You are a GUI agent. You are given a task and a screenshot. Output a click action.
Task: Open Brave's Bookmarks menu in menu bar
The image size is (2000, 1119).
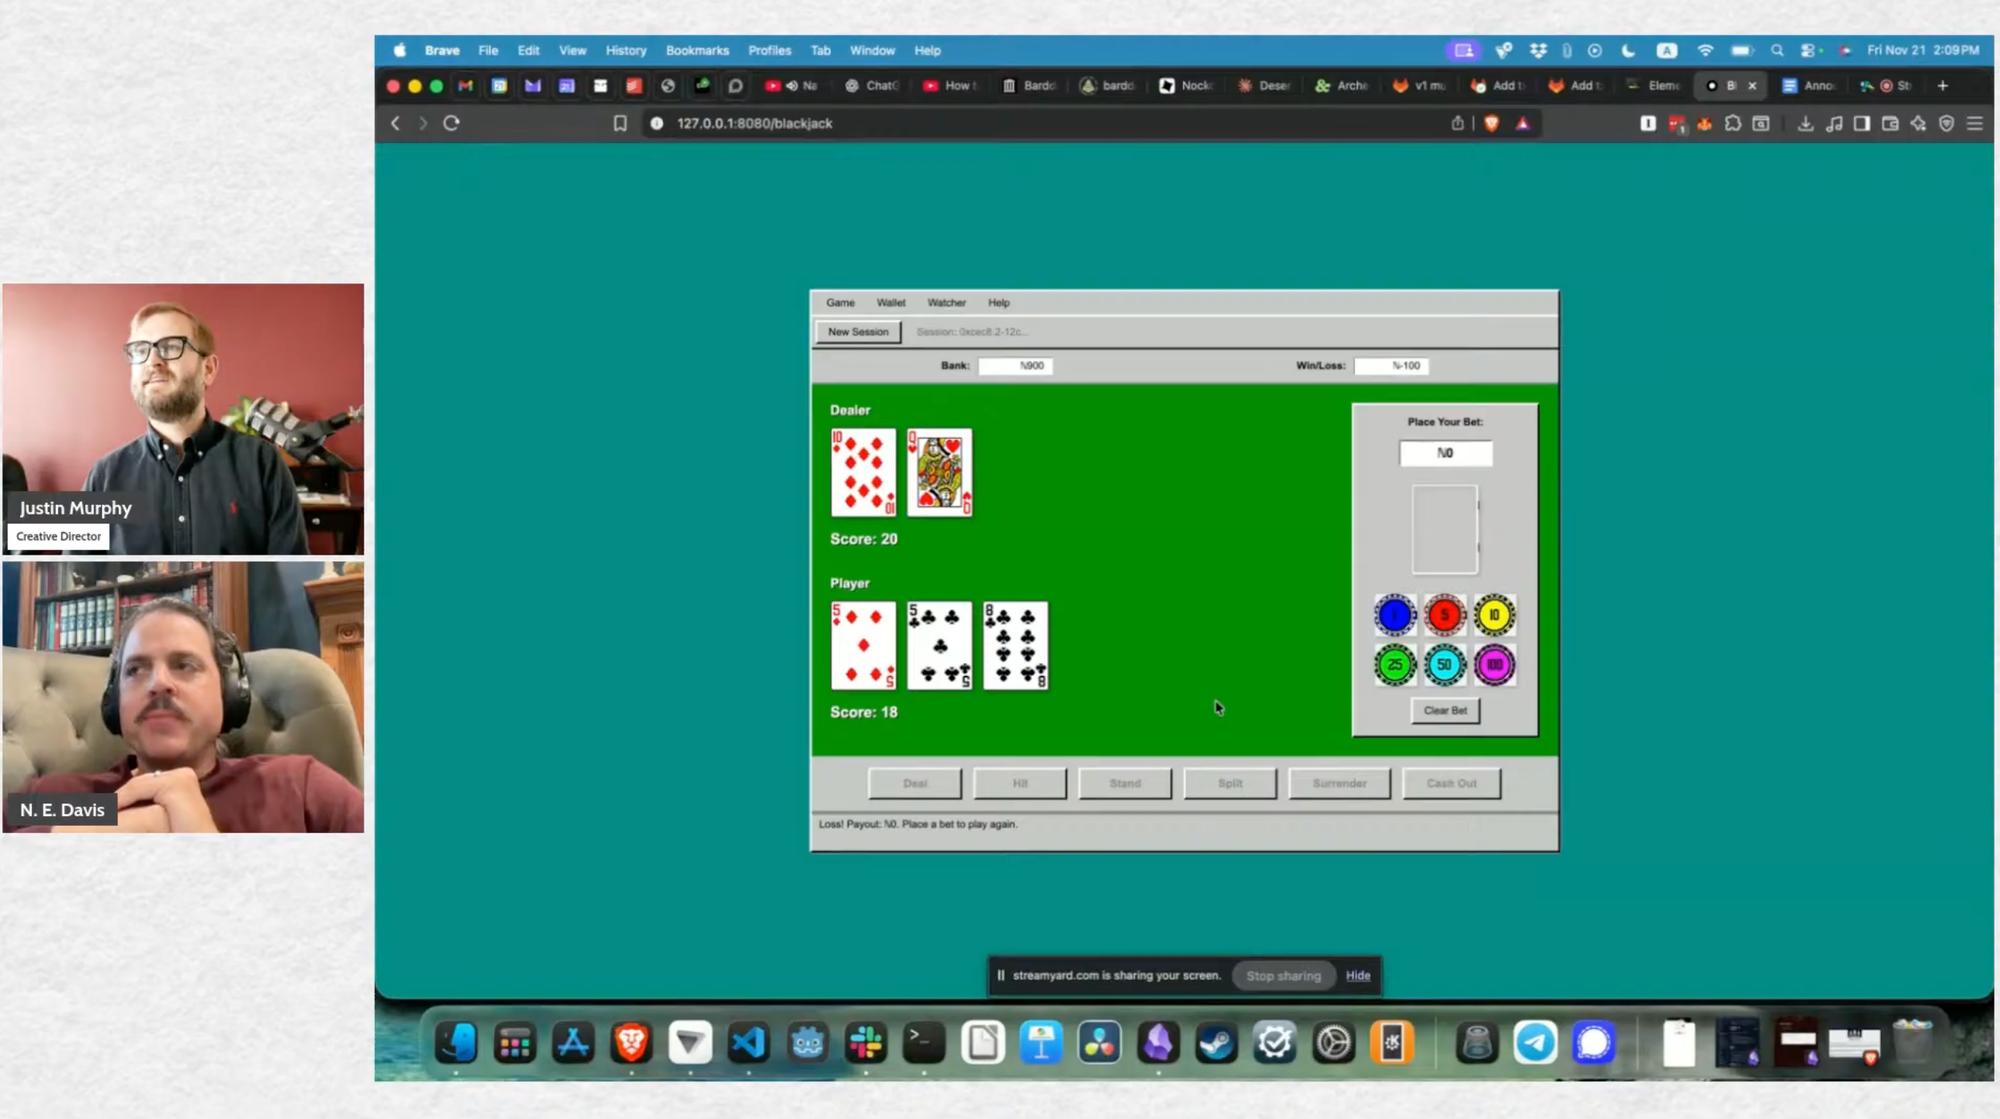click(697, 50)
